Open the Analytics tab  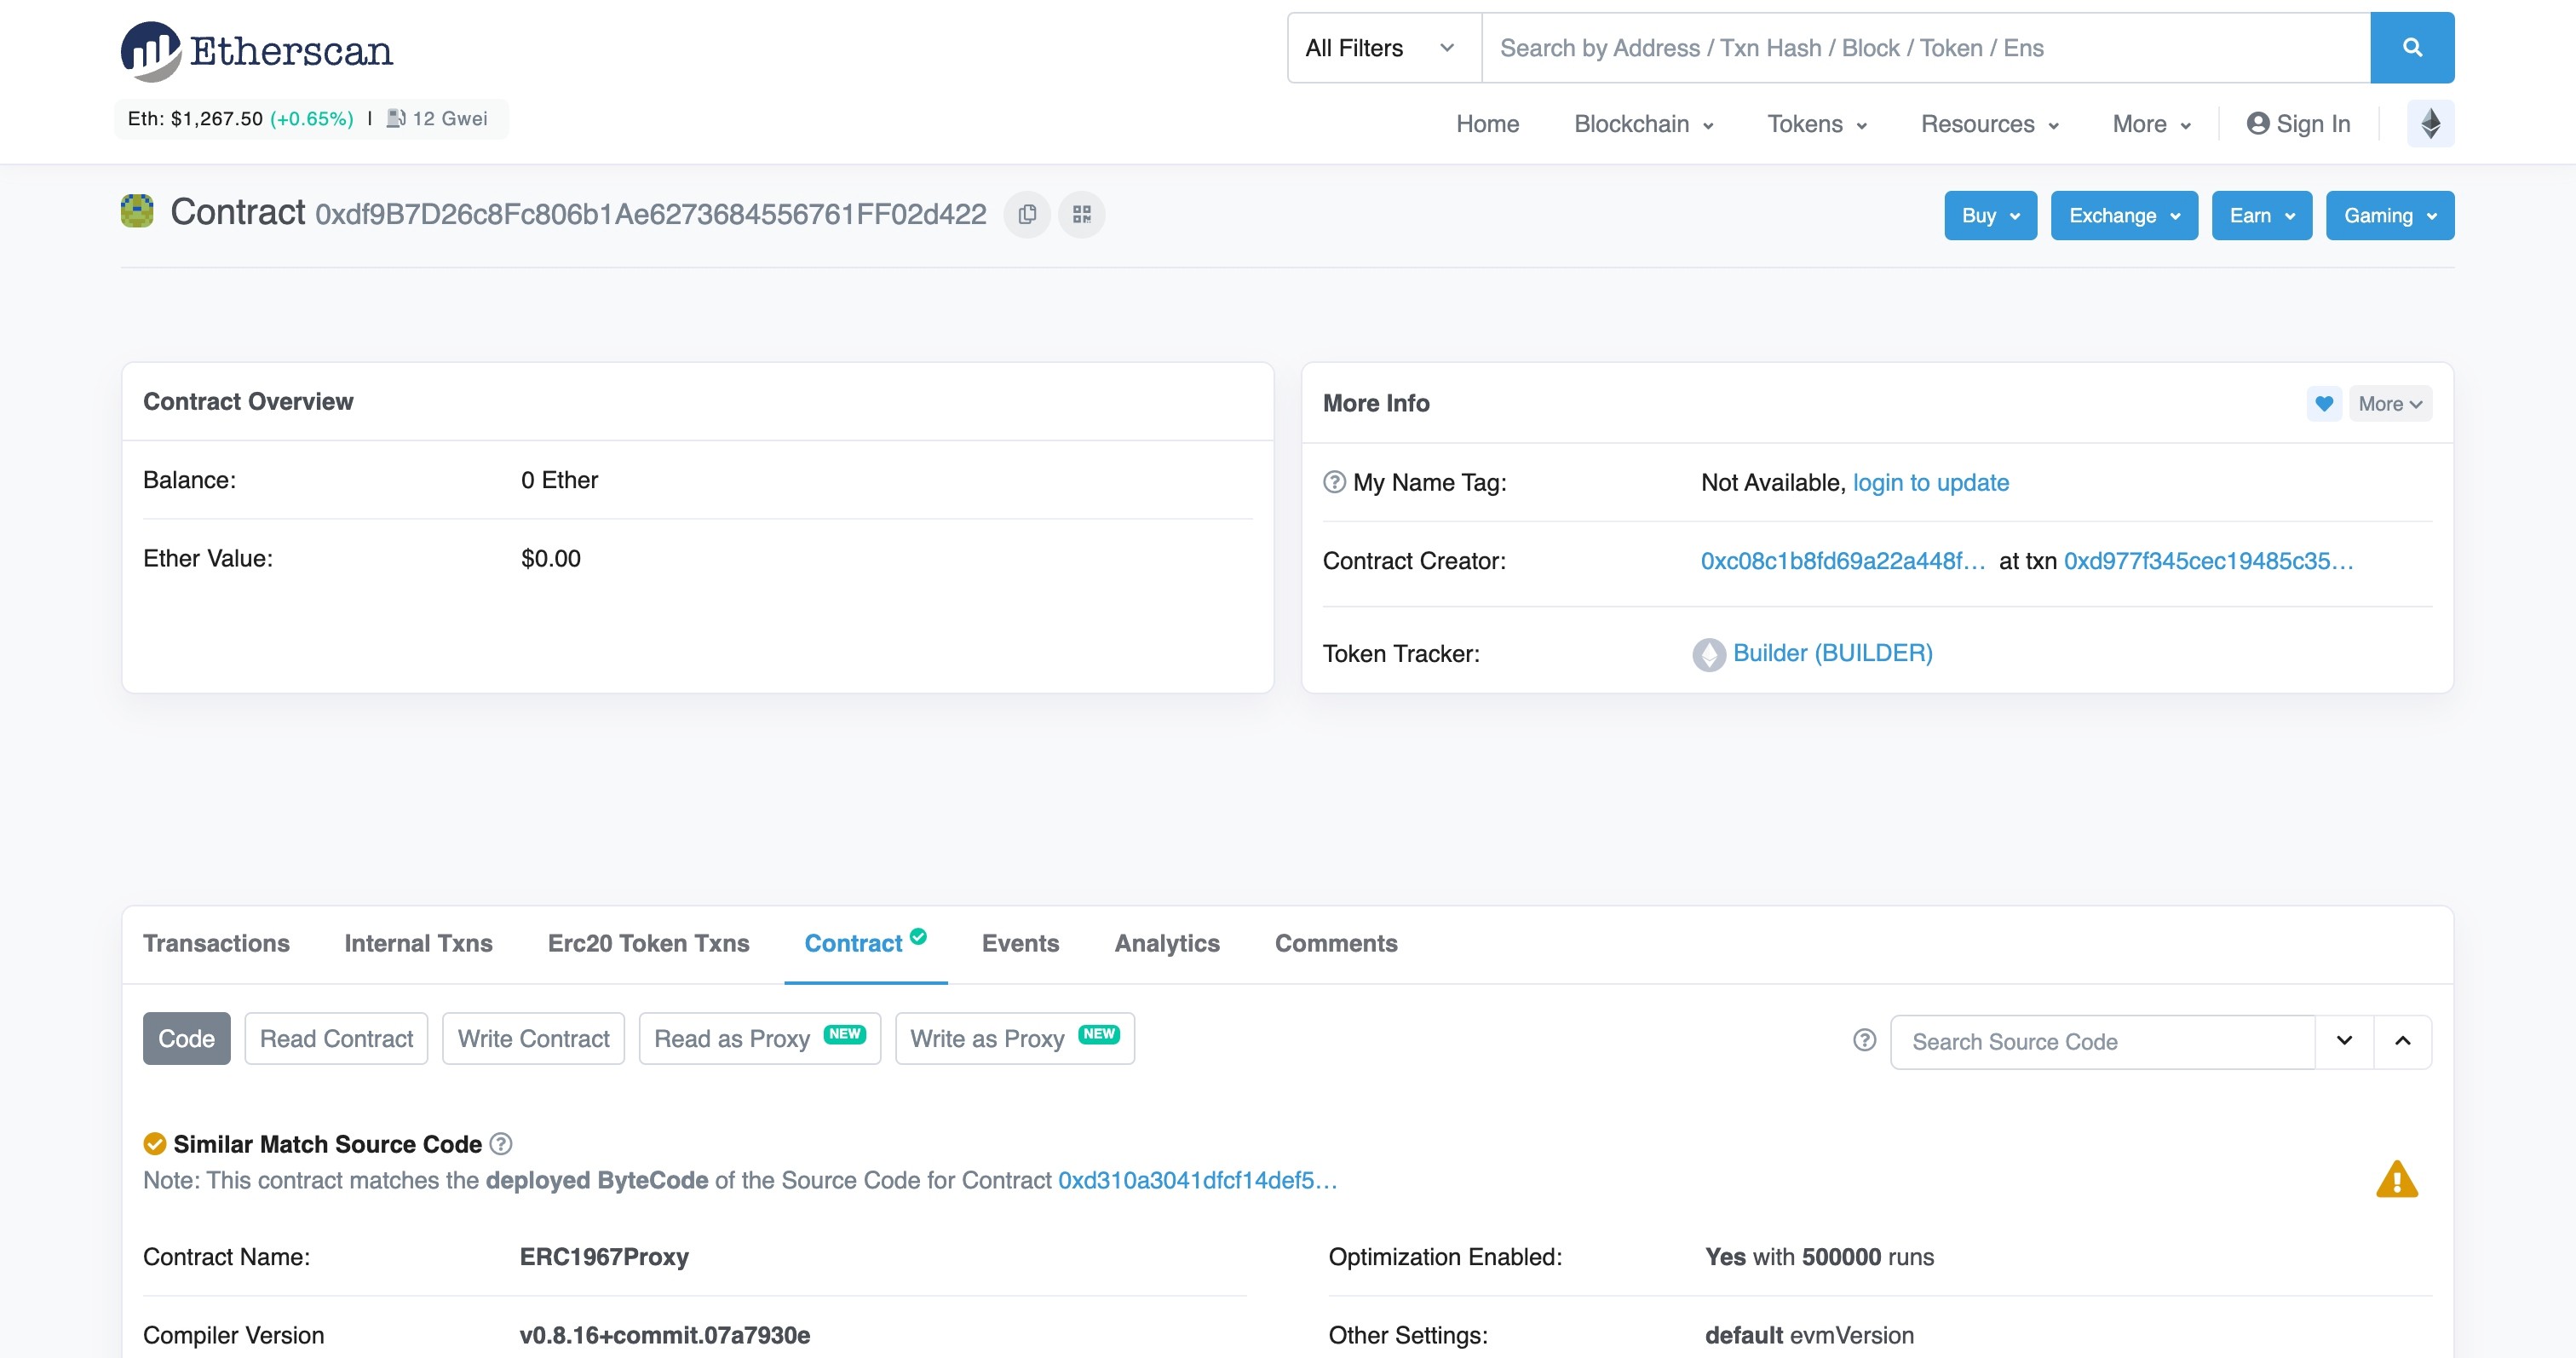[x=1167, y=943]
